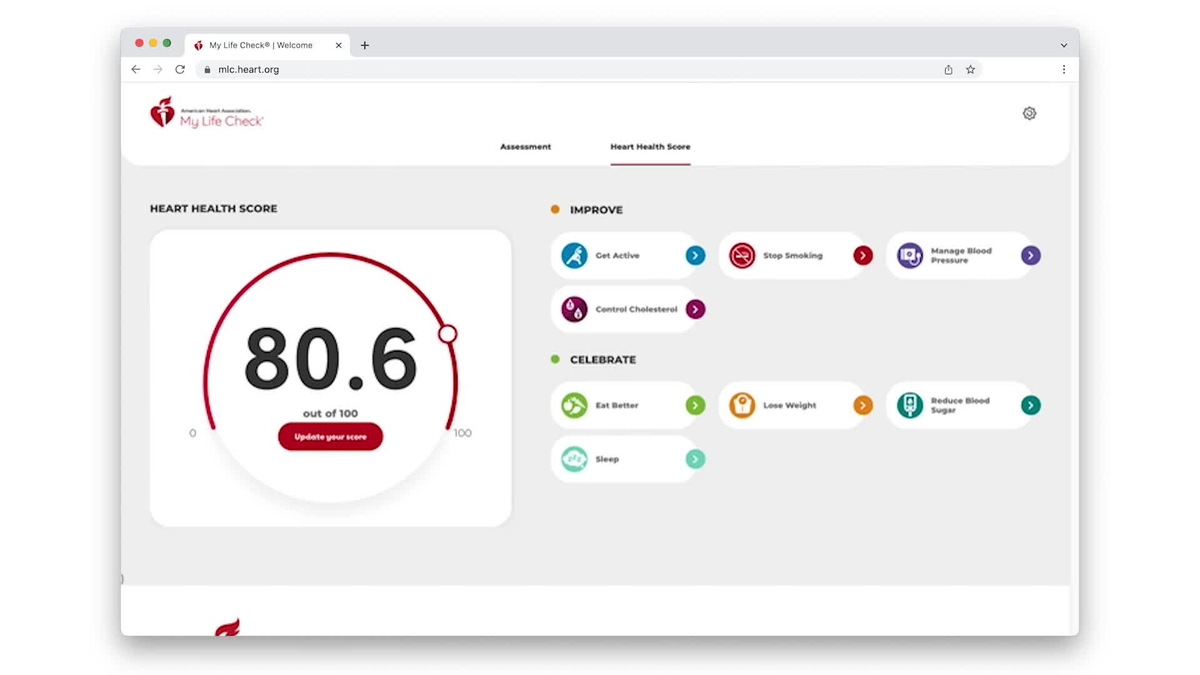The height and width of the screenshot is (675, 1200).
Task: Expand Control Cholesterol with magenta arrow
Action: 695,309
